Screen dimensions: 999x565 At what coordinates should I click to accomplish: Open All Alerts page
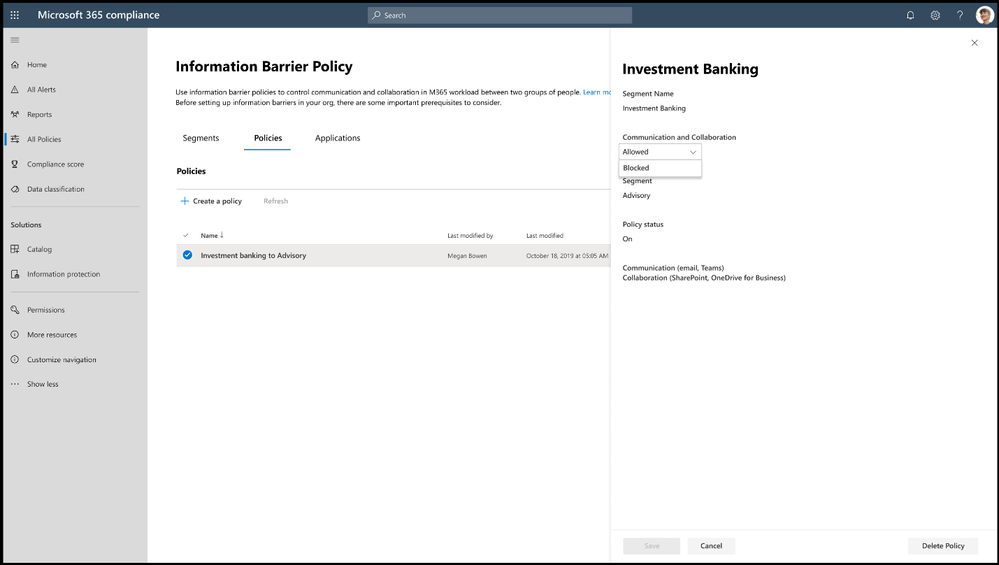coord(41,89)
